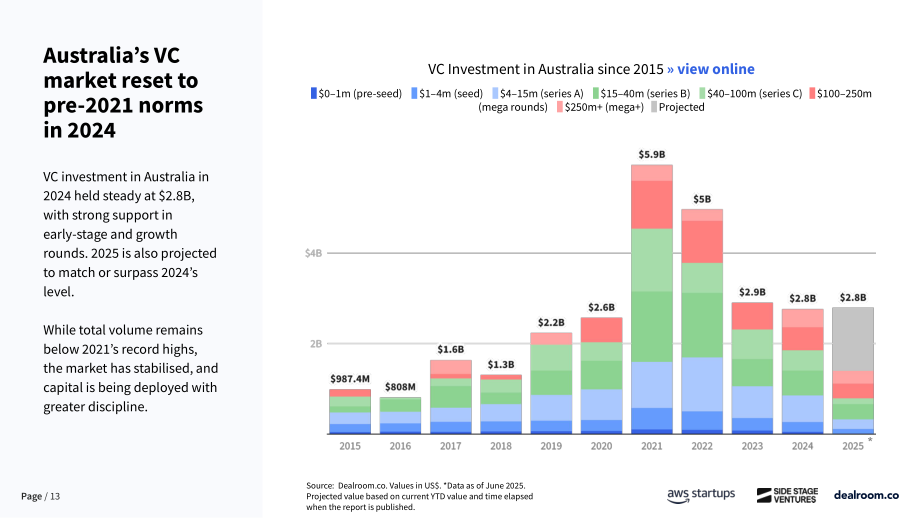Click the grey projected segment of 2025 bar
This screenshot has height=518, width=920.
click(x=853, y=339)
